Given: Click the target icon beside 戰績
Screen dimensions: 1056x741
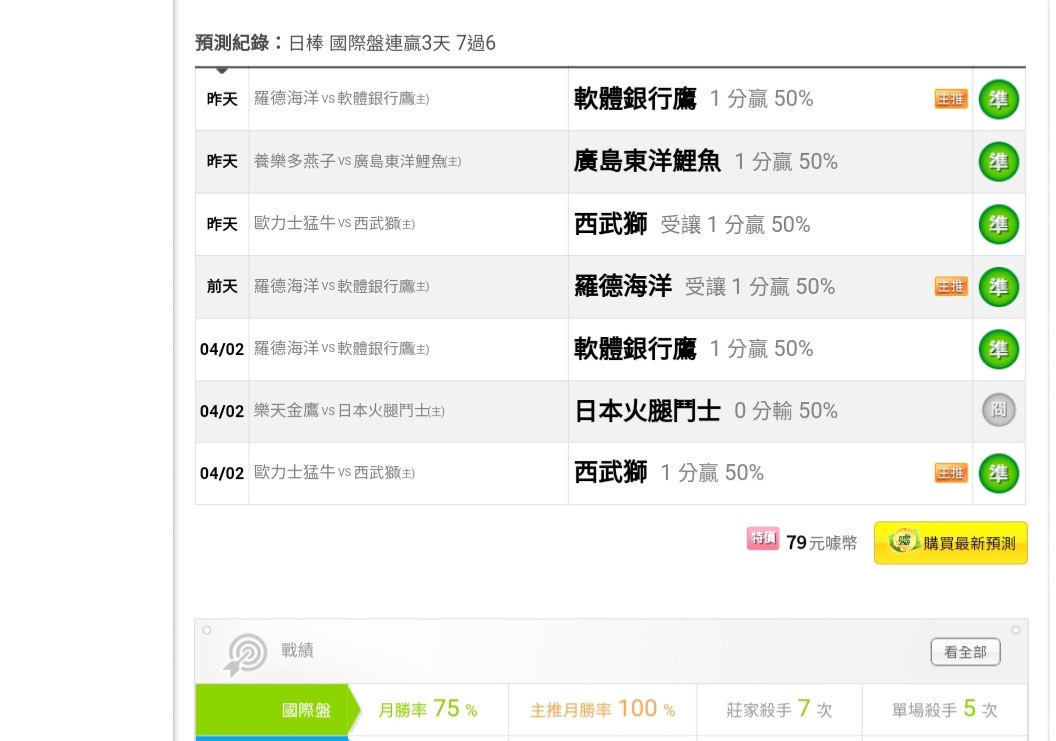Looking at the screenshot, I should coord(244,653).
